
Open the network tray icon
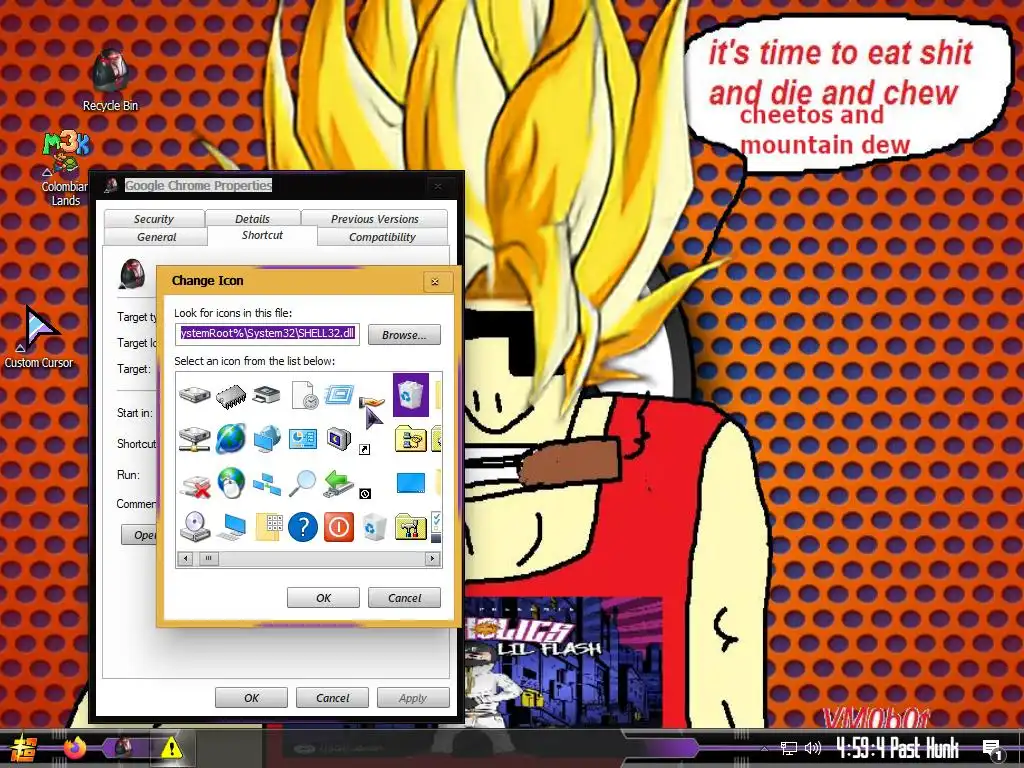(x=789, y=748)
